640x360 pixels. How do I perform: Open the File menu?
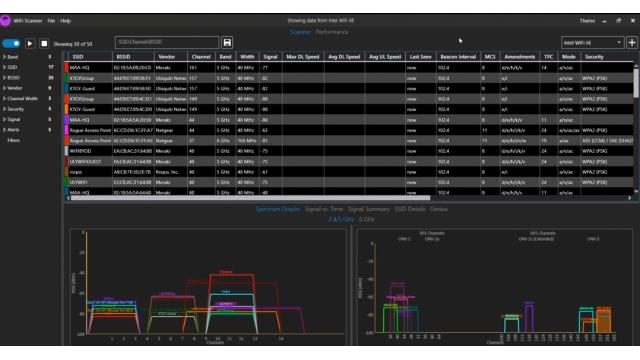tap(51, 21)
